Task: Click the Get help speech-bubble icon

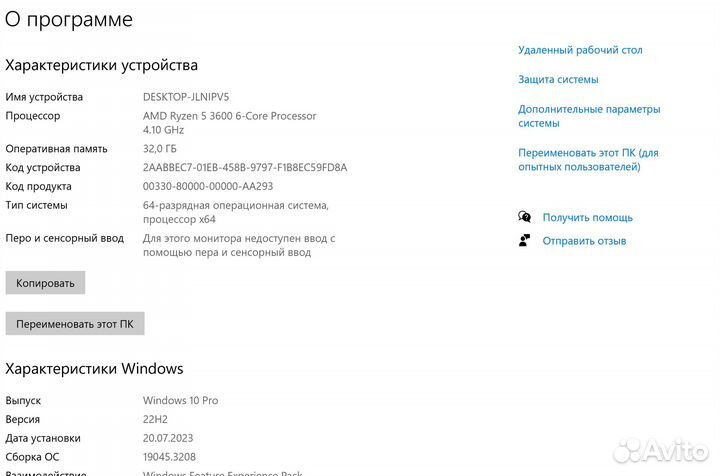Action: point(524,217)
